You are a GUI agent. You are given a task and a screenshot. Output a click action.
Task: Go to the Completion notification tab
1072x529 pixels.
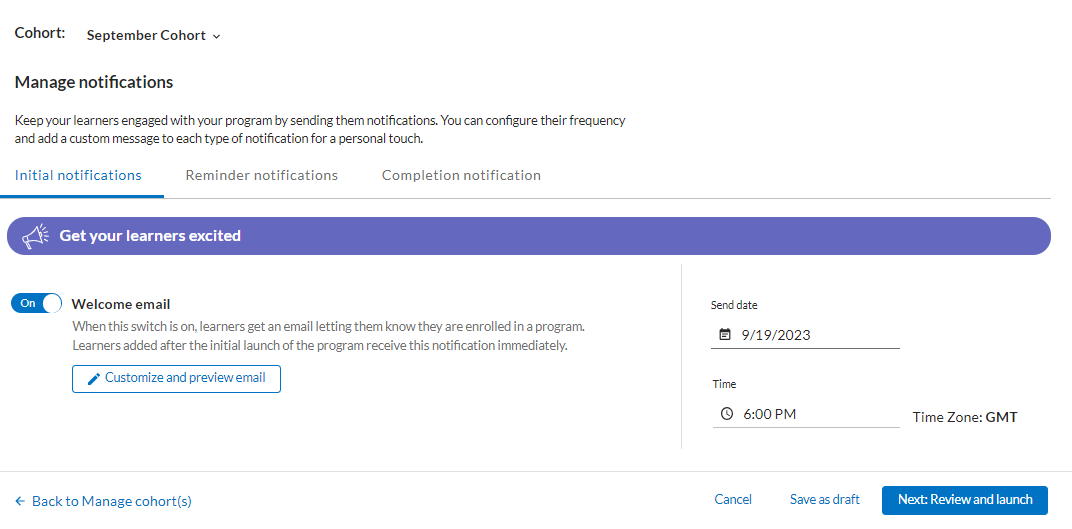click(461, 175)
